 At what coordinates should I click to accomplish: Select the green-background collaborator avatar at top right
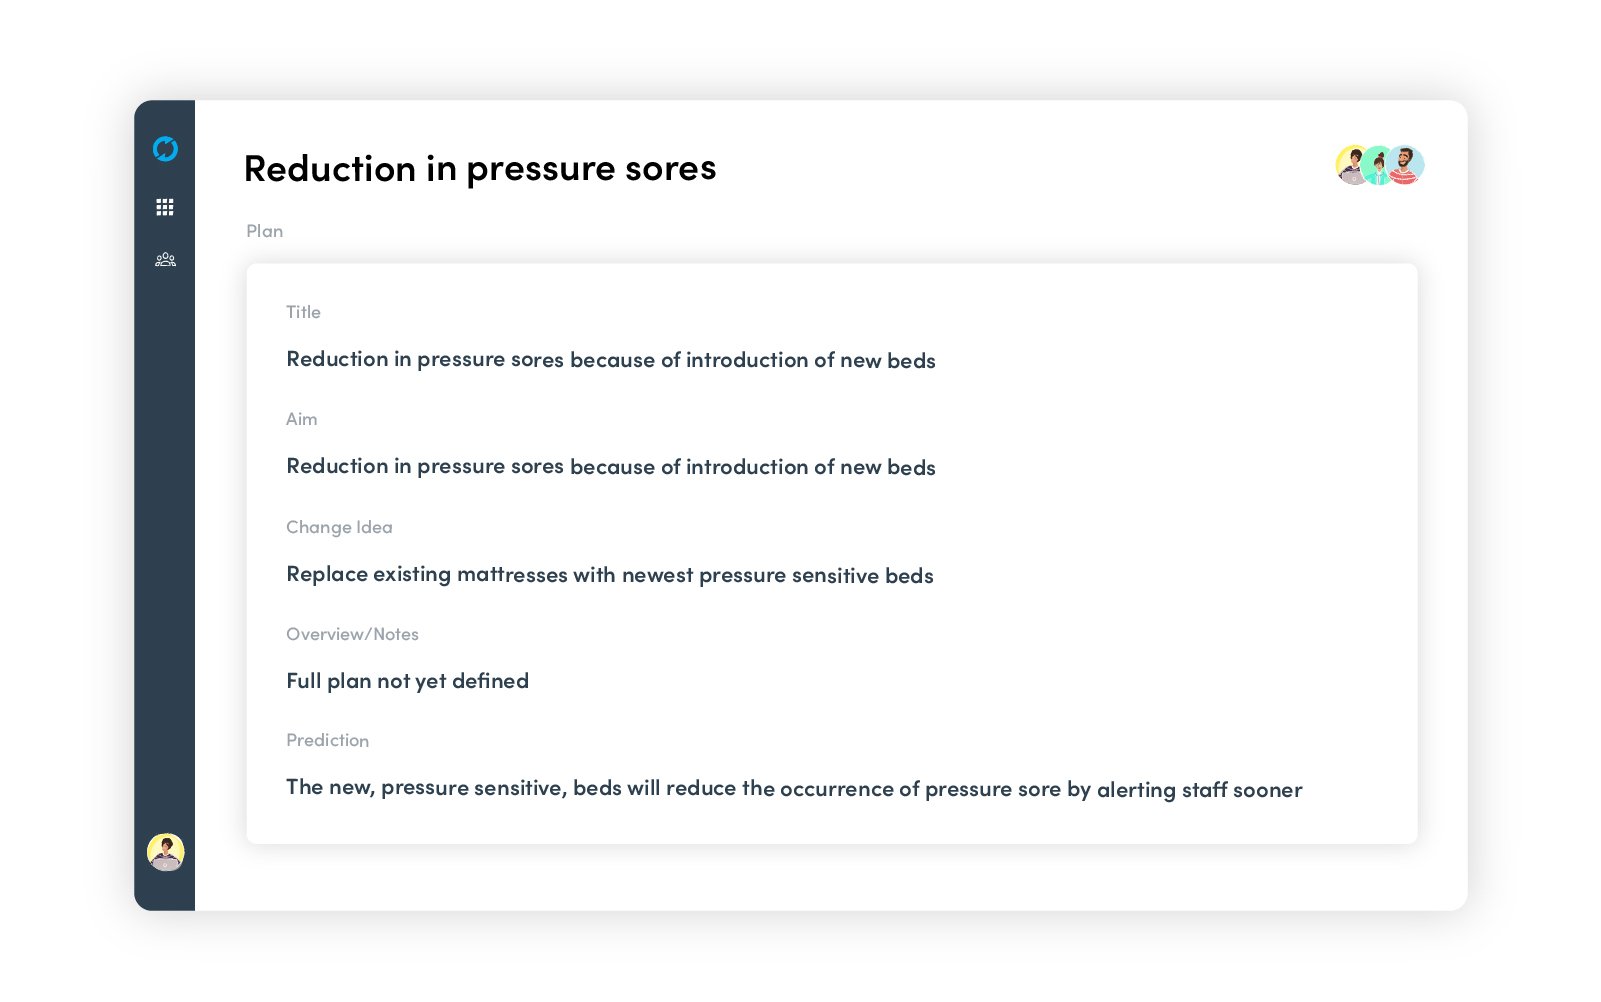click(1378, 166)
